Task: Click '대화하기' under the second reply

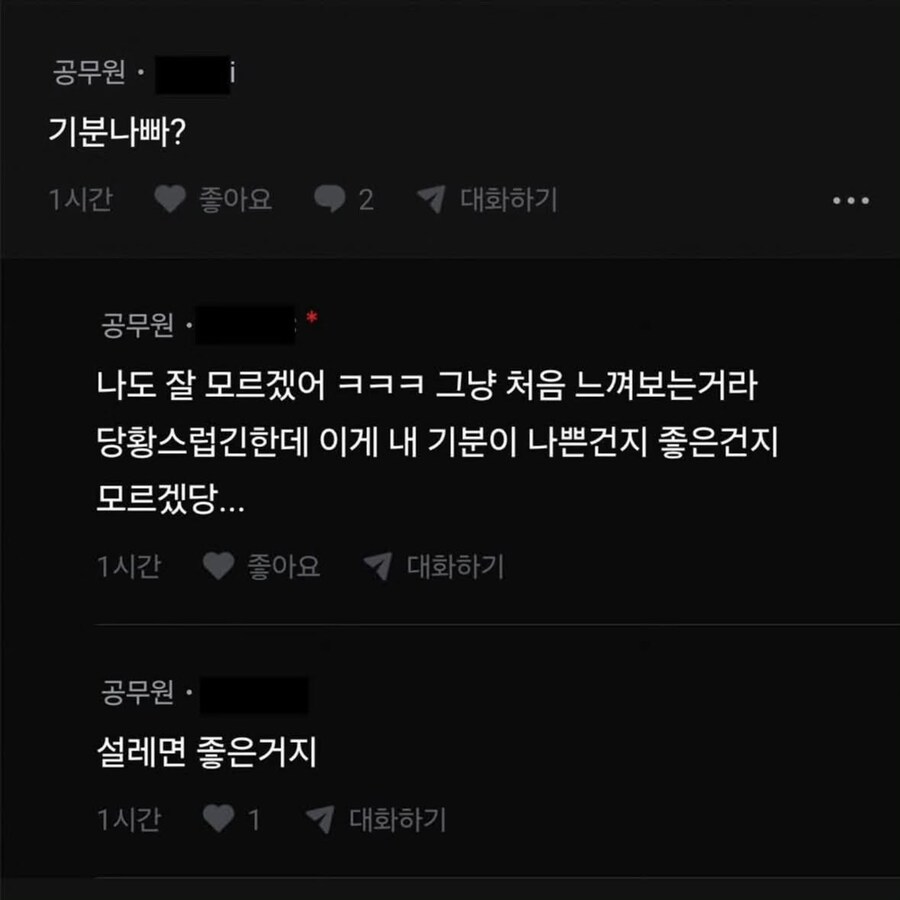Action: 455,567
